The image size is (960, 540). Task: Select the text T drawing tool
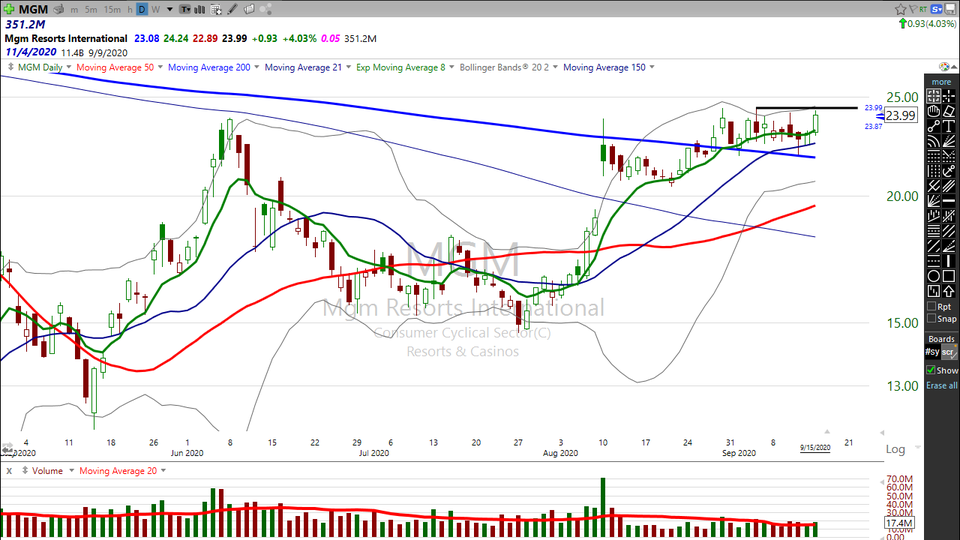coord(948,126)
